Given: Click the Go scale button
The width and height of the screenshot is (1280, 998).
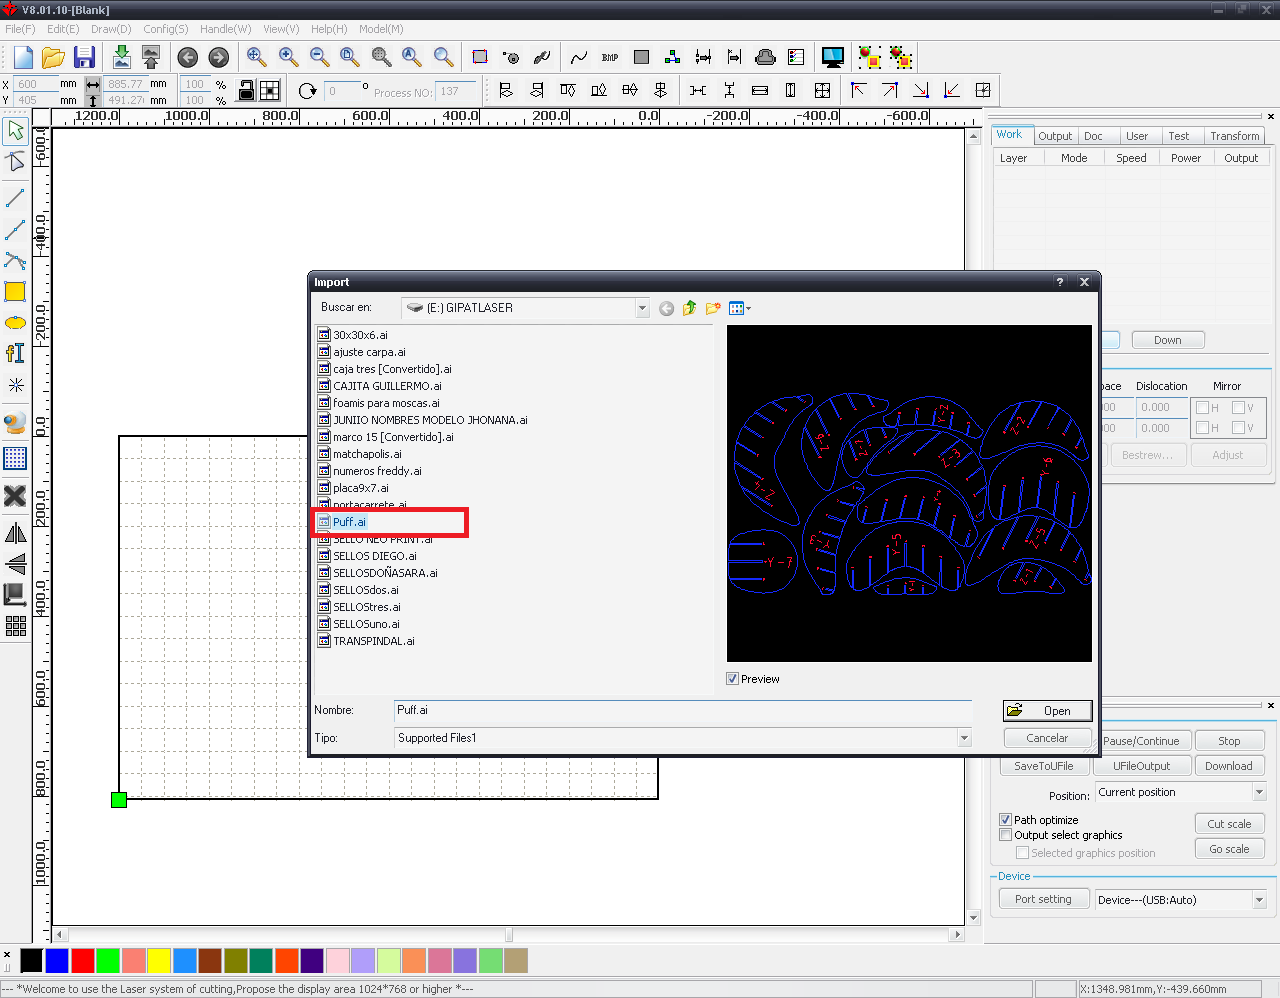Looking at the screenshot, I should (x=1229, y=849).
